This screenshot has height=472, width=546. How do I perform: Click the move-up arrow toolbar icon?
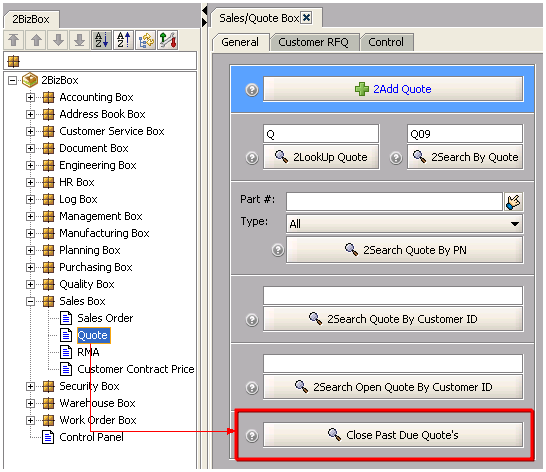[36, 40]
